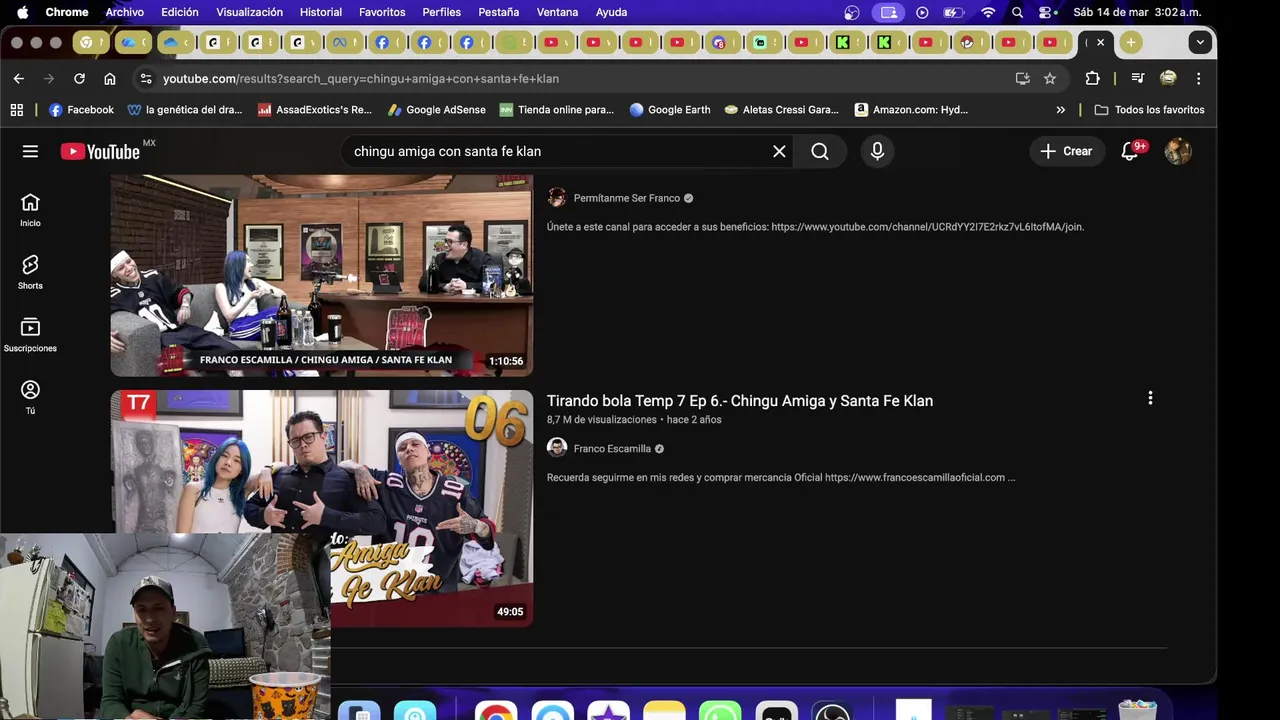Expand the tab search dropdown arrow
Screen dimensions: 1280x720
coord(1200,42)
